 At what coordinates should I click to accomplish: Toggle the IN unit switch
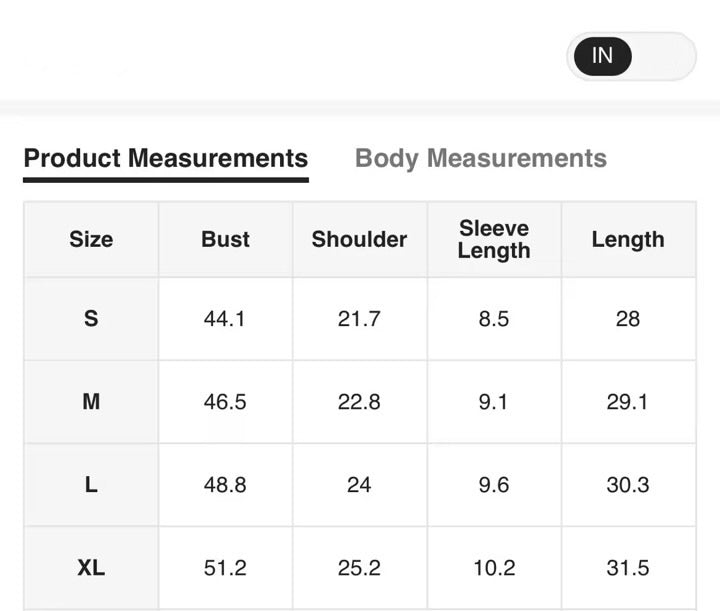click(630, 56)
